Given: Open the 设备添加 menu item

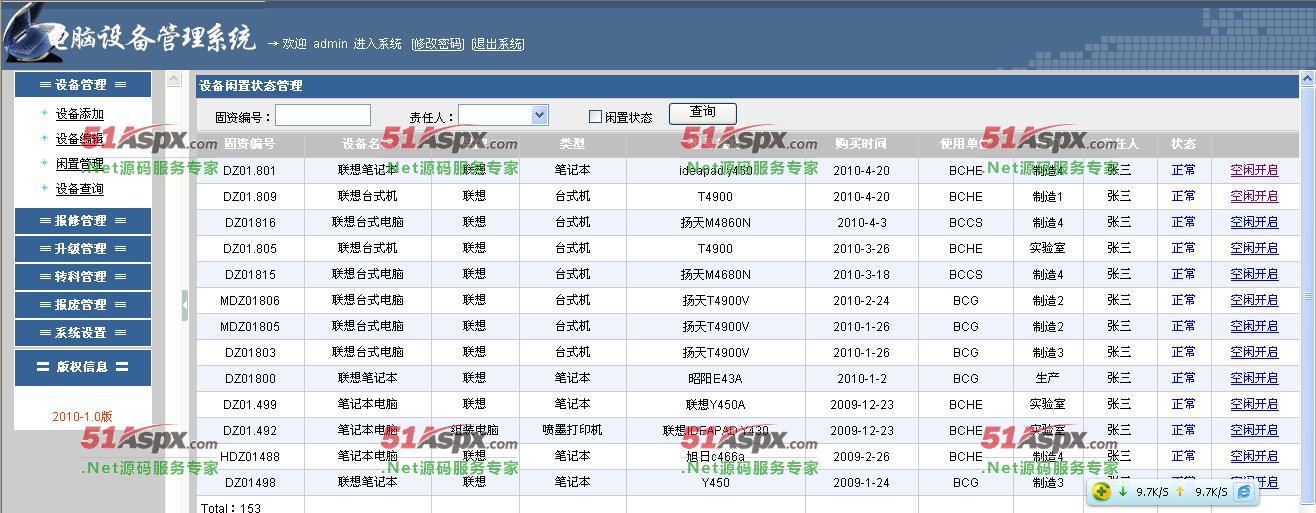Looking at the screenshot, I should 80,114.
